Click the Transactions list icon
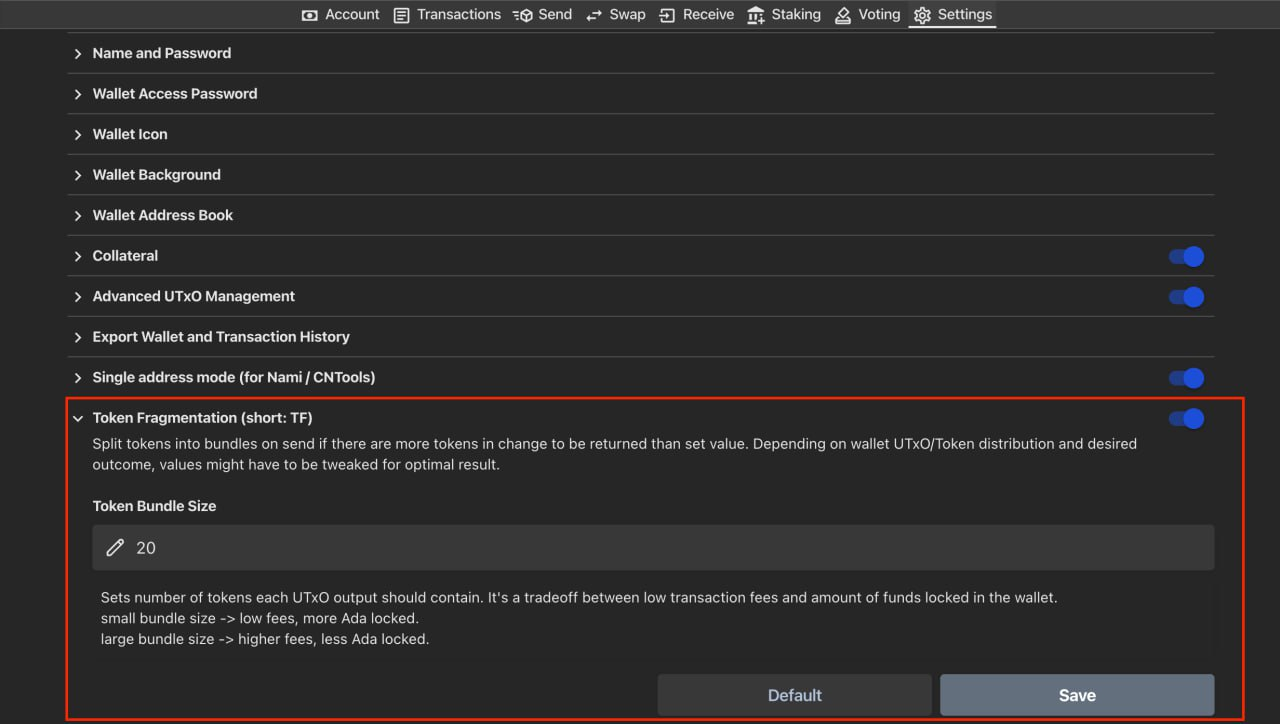Screen dimensions: 1280x724 402,15
